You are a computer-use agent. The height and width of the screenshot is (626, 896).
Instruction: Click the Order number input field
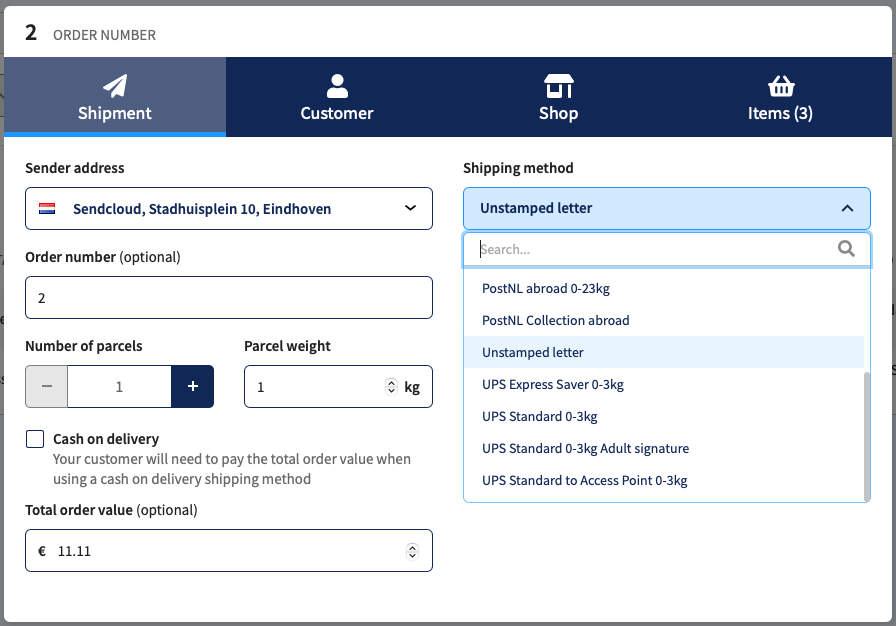click(229, 298)
